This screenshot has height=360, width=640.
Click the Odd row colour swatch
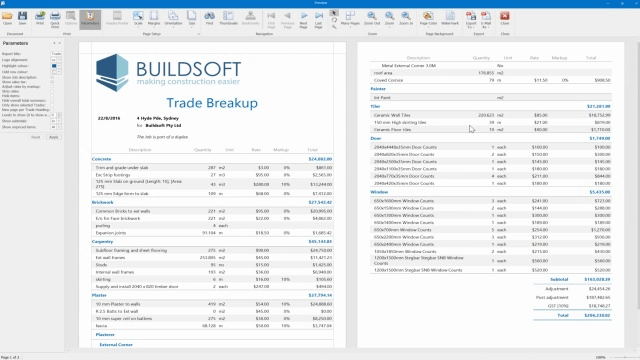54,72
